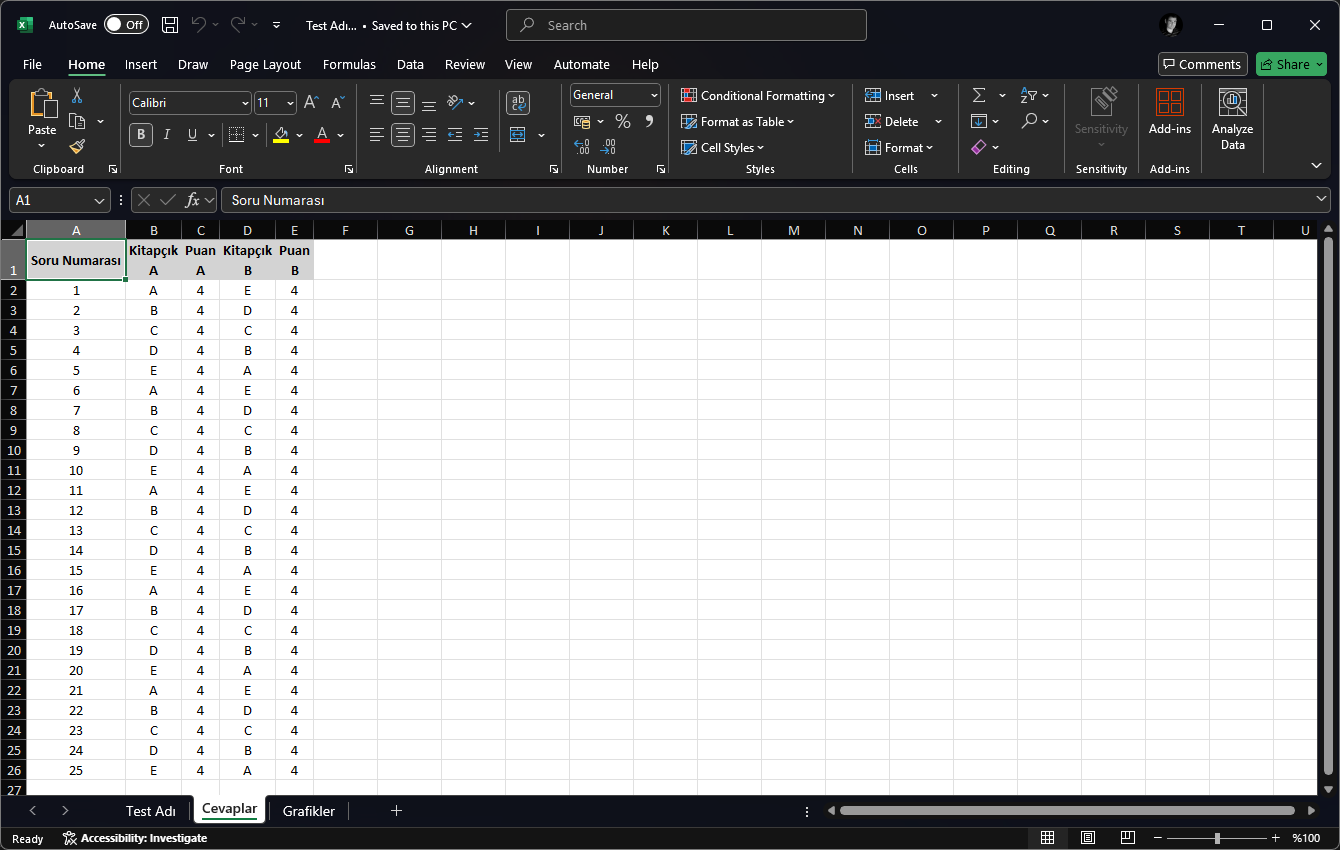Open the Fill Color dropdown arrow
The width and height of the screenshot is (1340, 850).
coord(298,135)
